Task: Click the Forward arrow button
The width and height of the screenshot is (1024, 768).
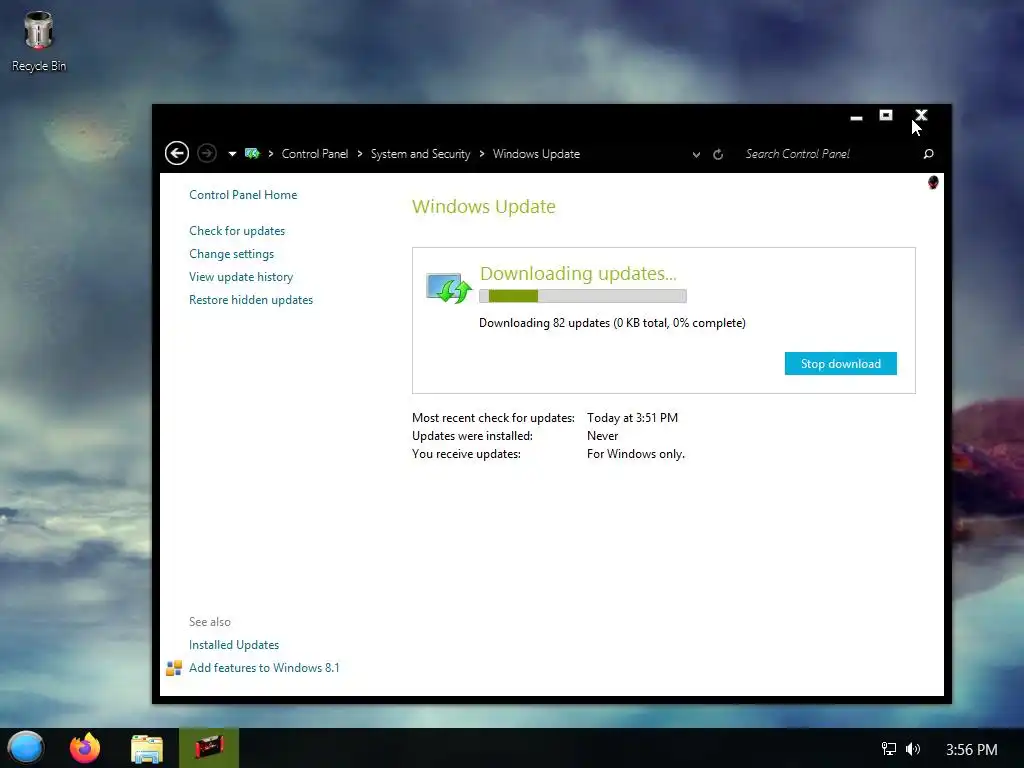Action: (x=207, y=153)
